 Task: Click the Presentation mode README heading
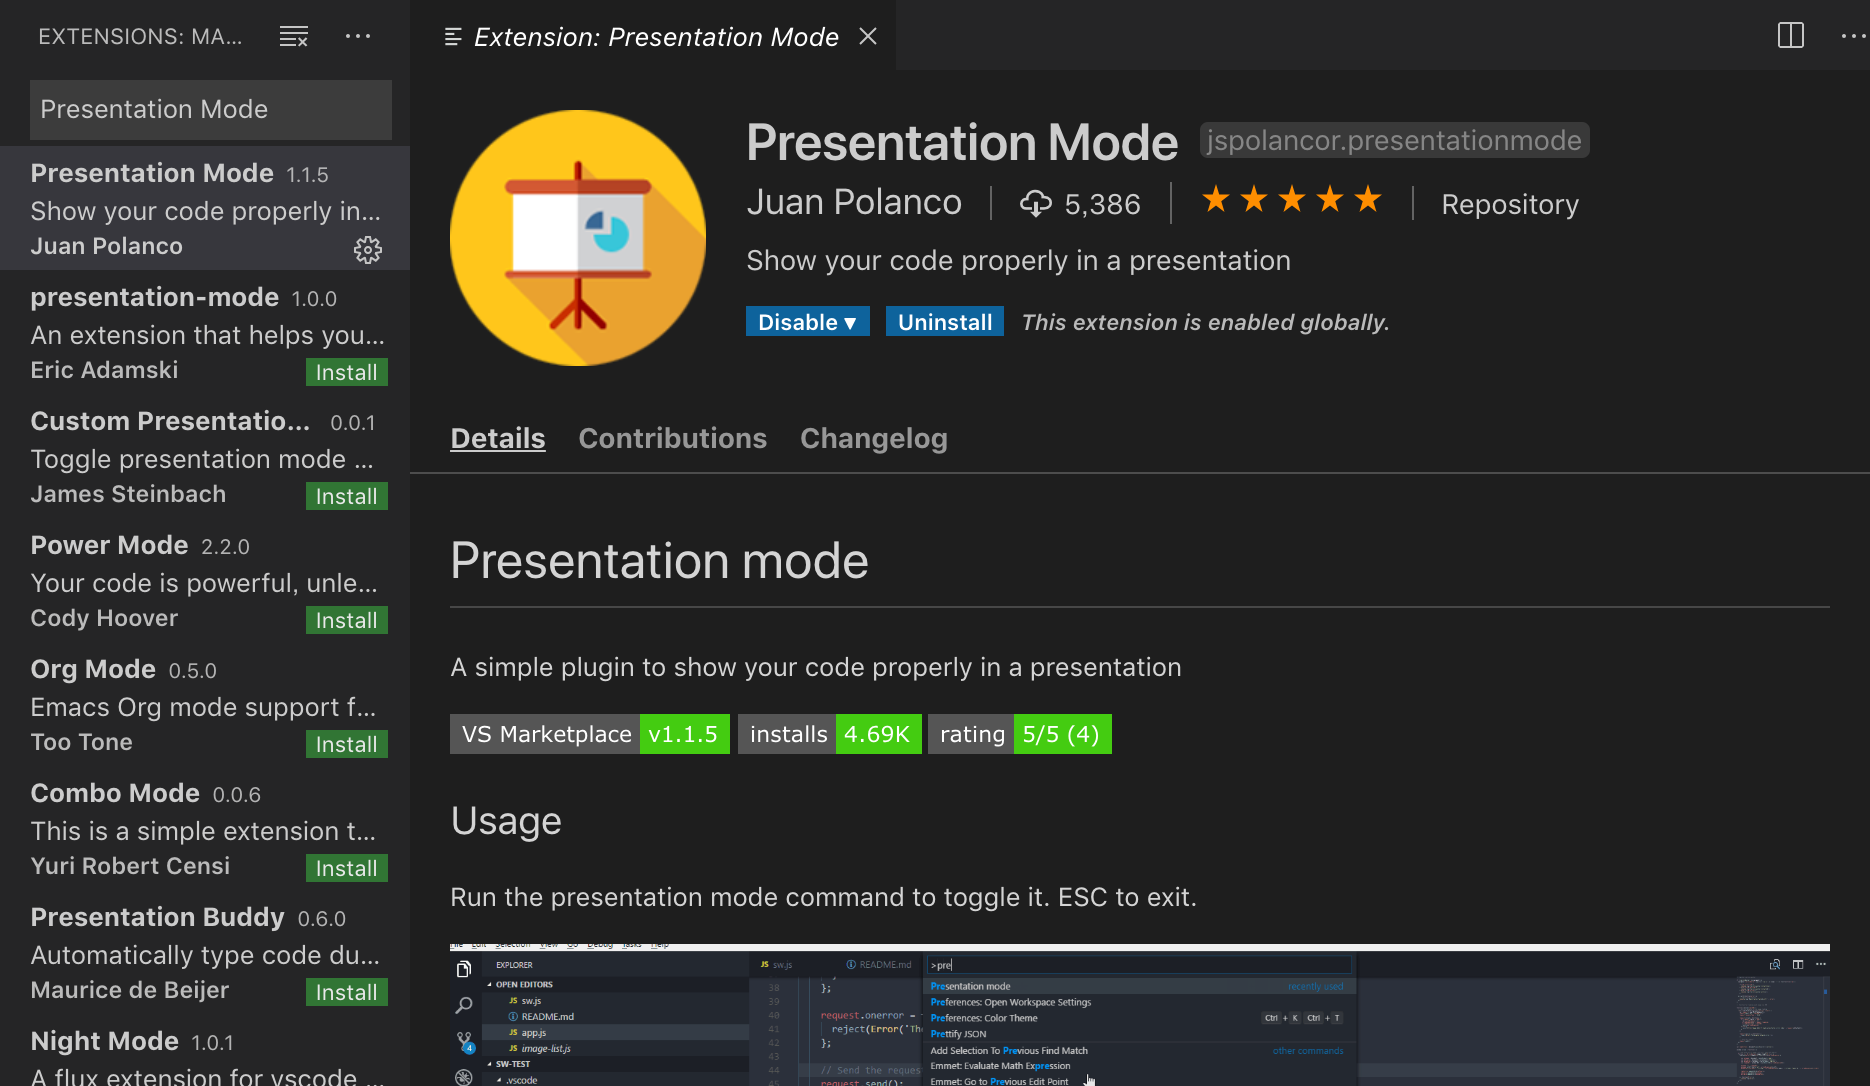[x=659, y=560]
